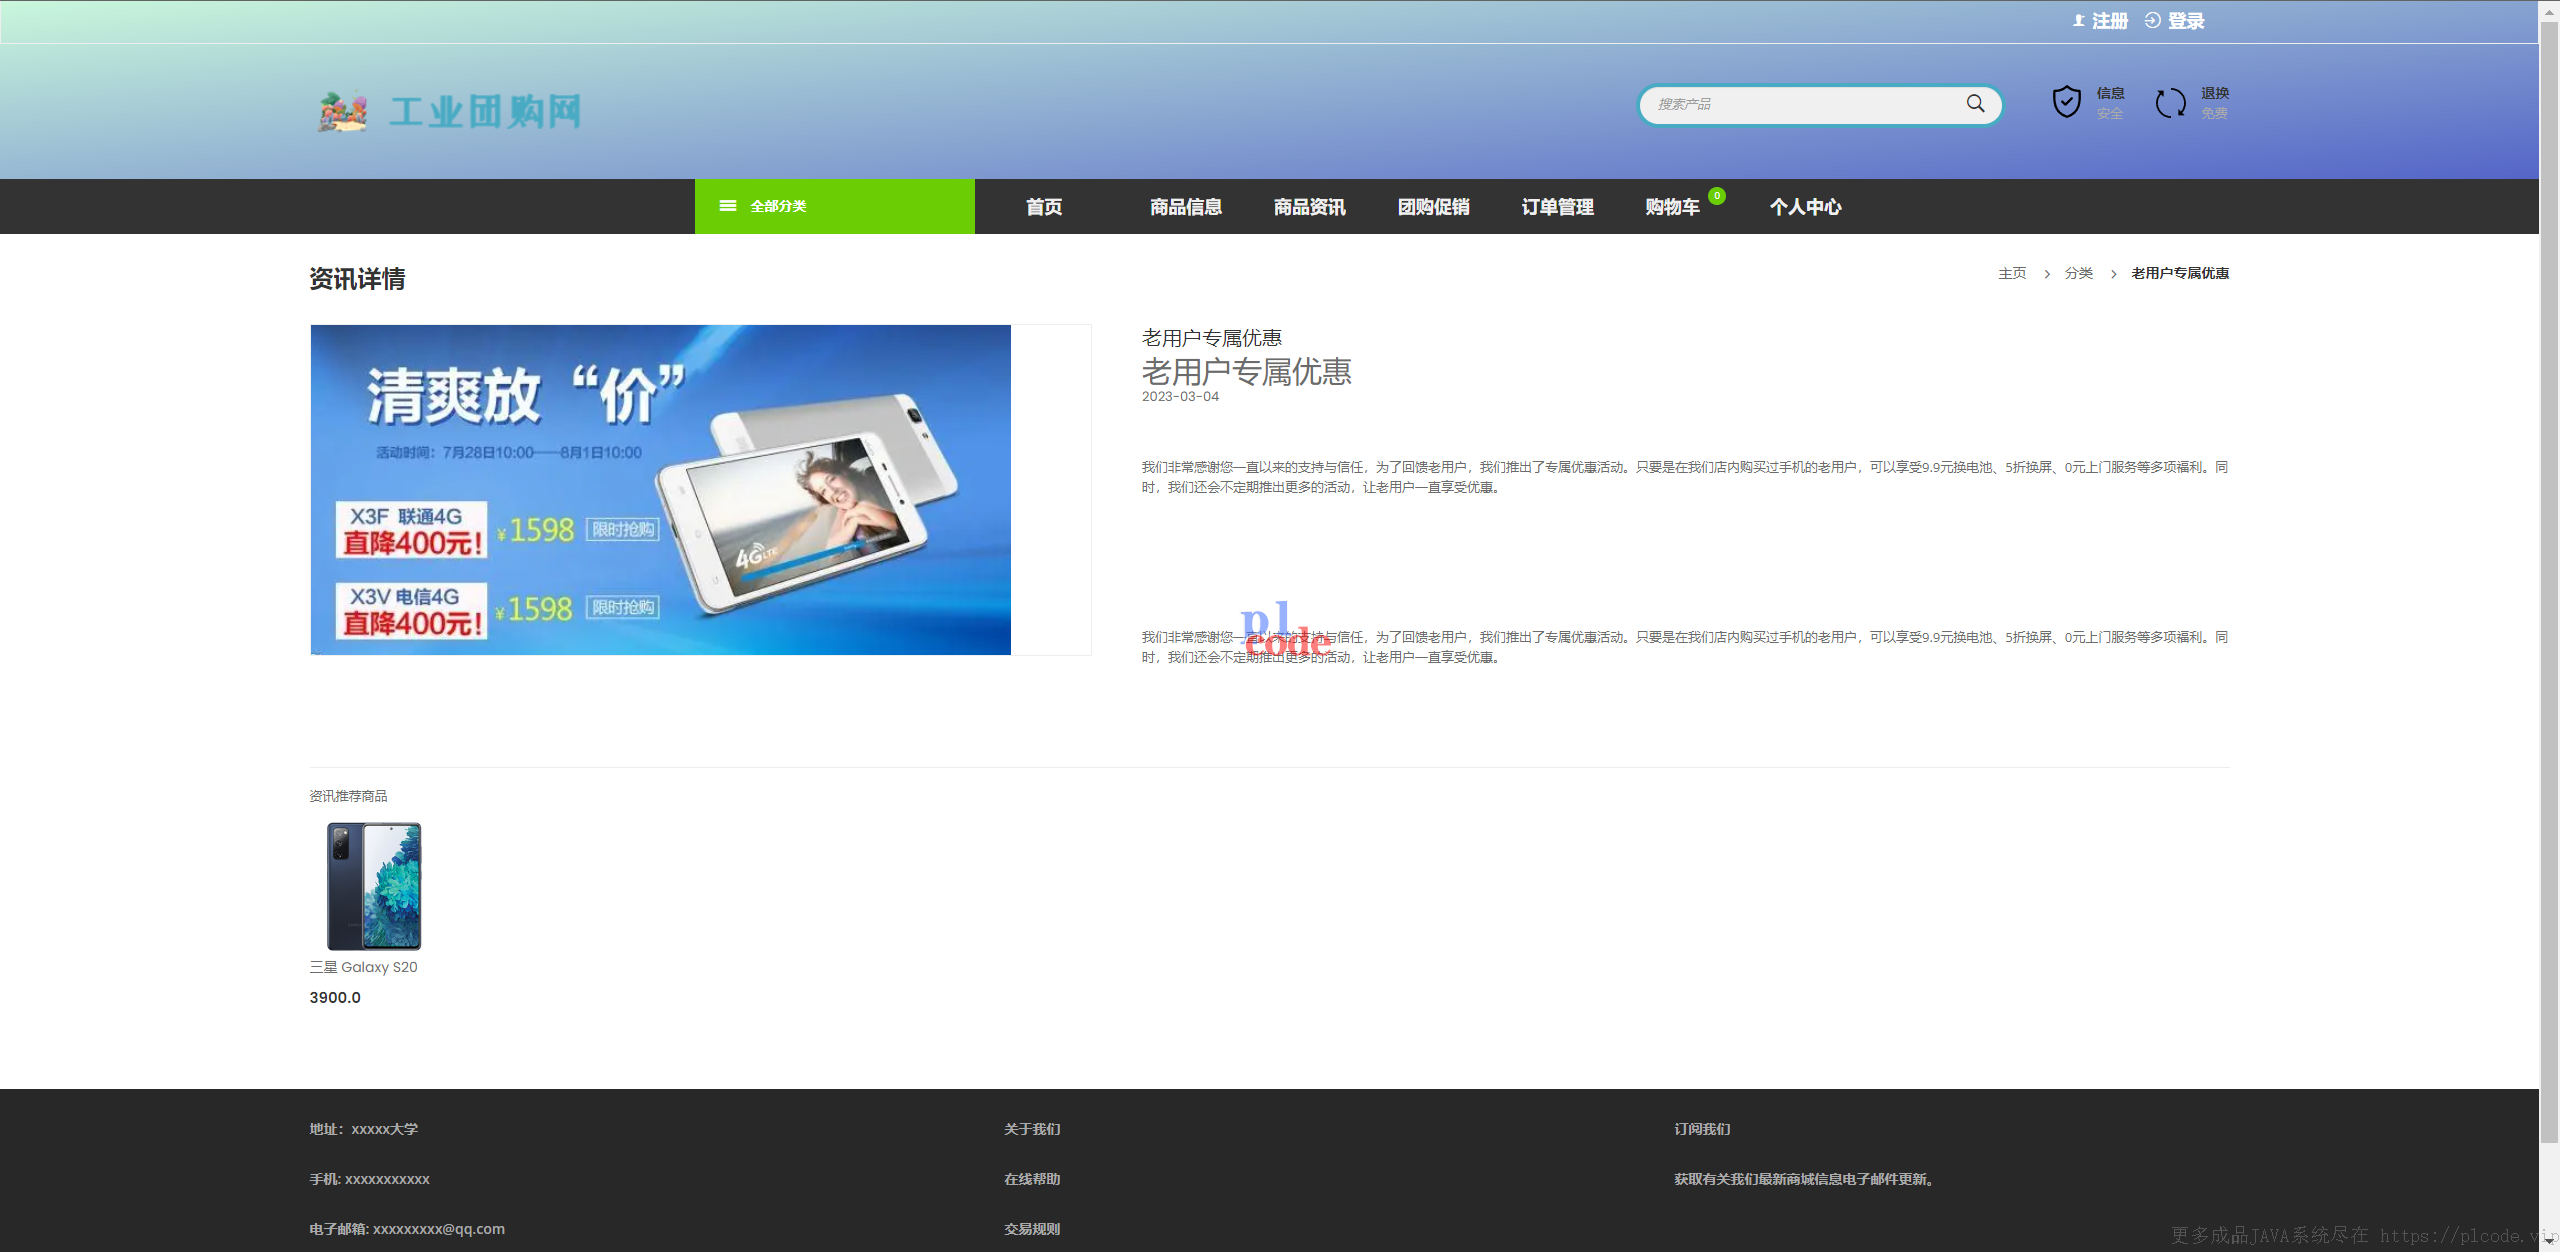The width and height of the screenshot is (2560, 1252).
Task: Click 在线帮助 in the footer
Action: pos(1032,1179)
